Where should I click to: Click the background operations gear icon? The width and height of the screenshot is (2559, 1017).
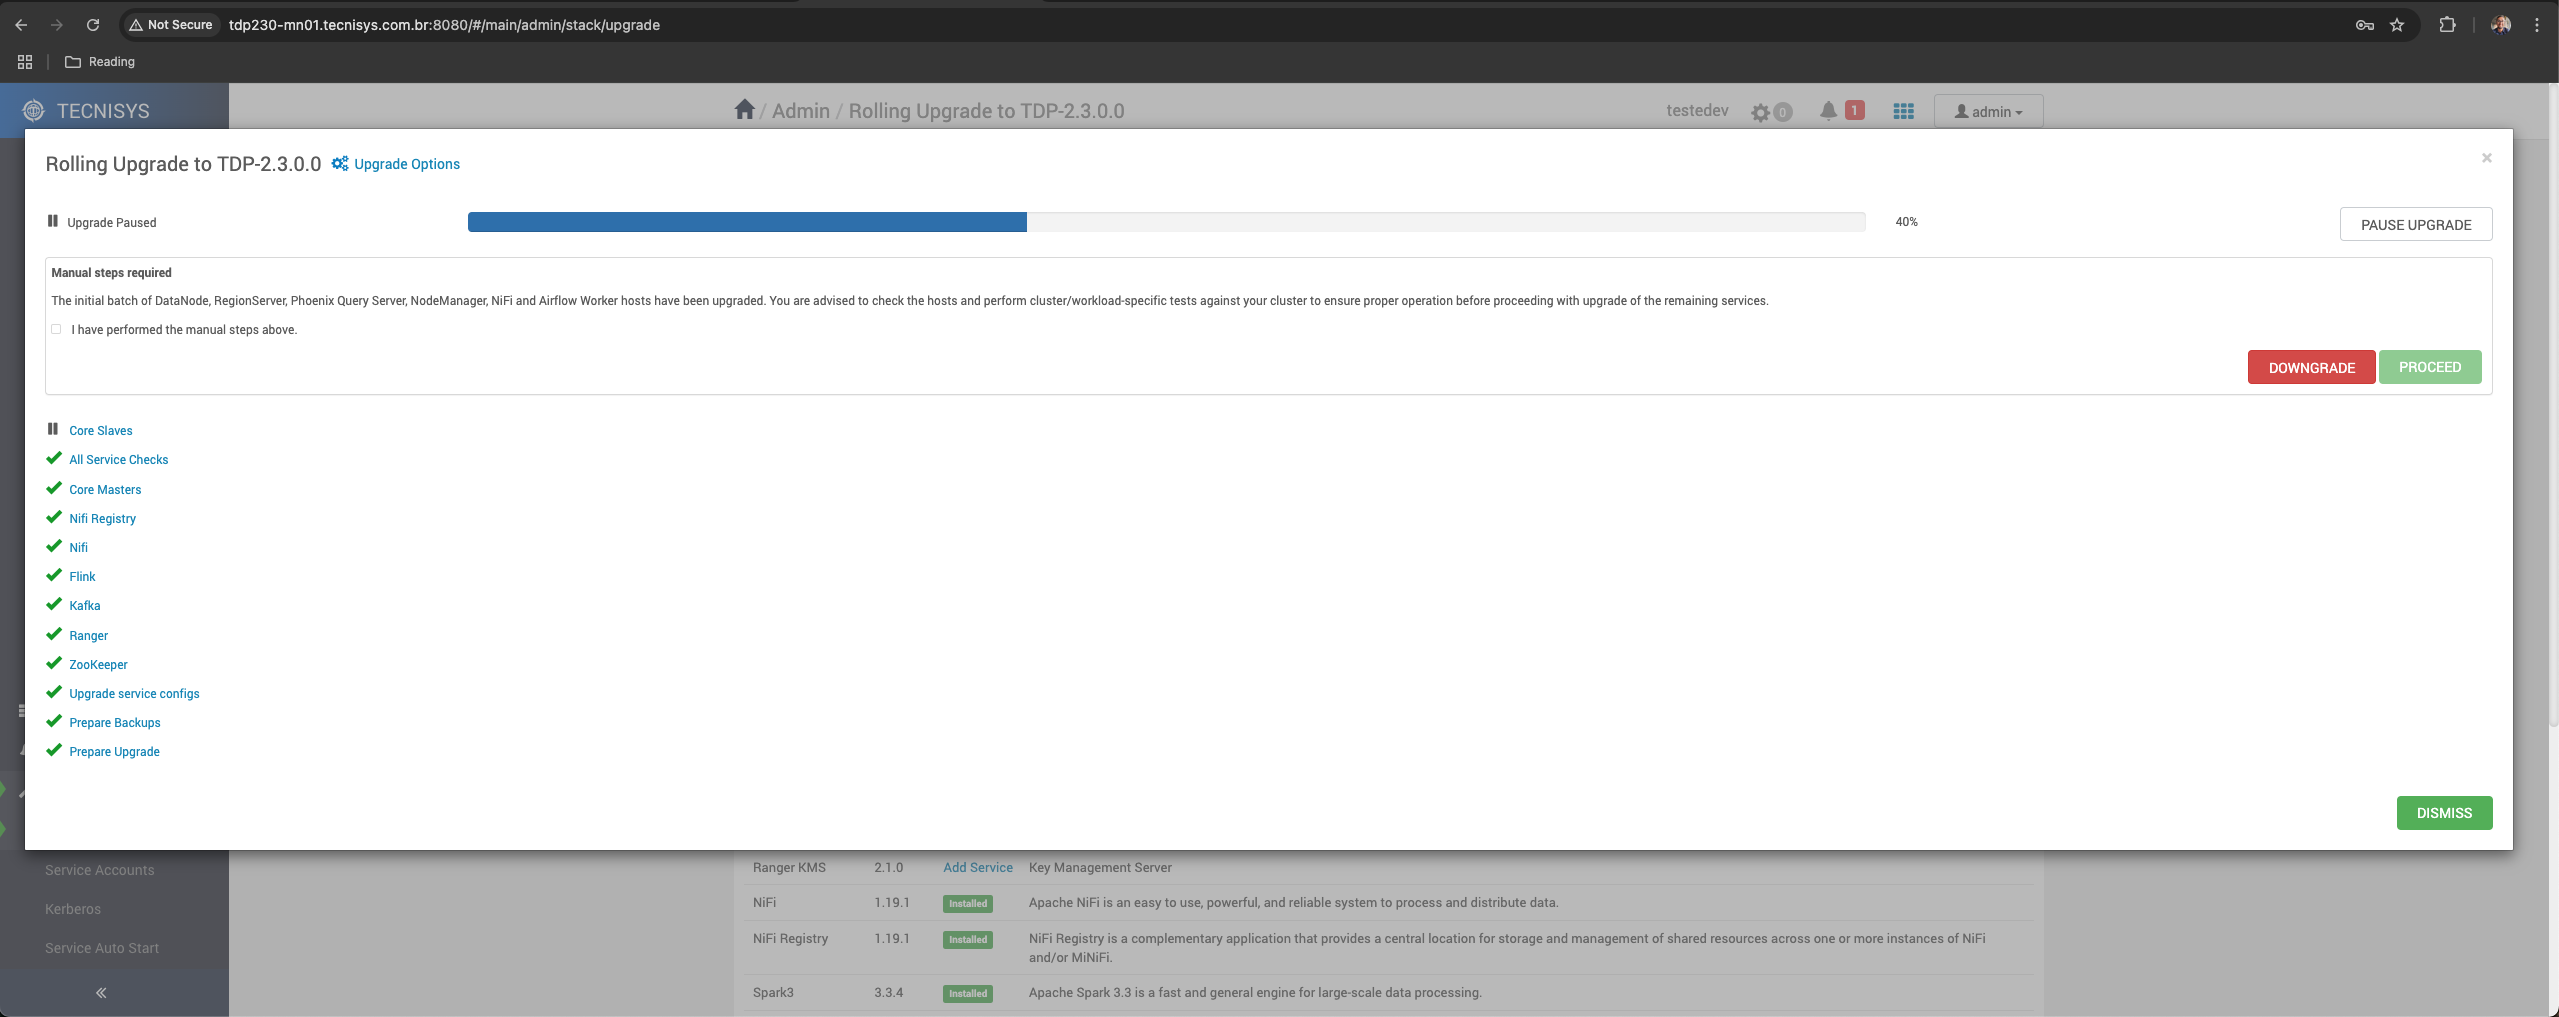1760,113
